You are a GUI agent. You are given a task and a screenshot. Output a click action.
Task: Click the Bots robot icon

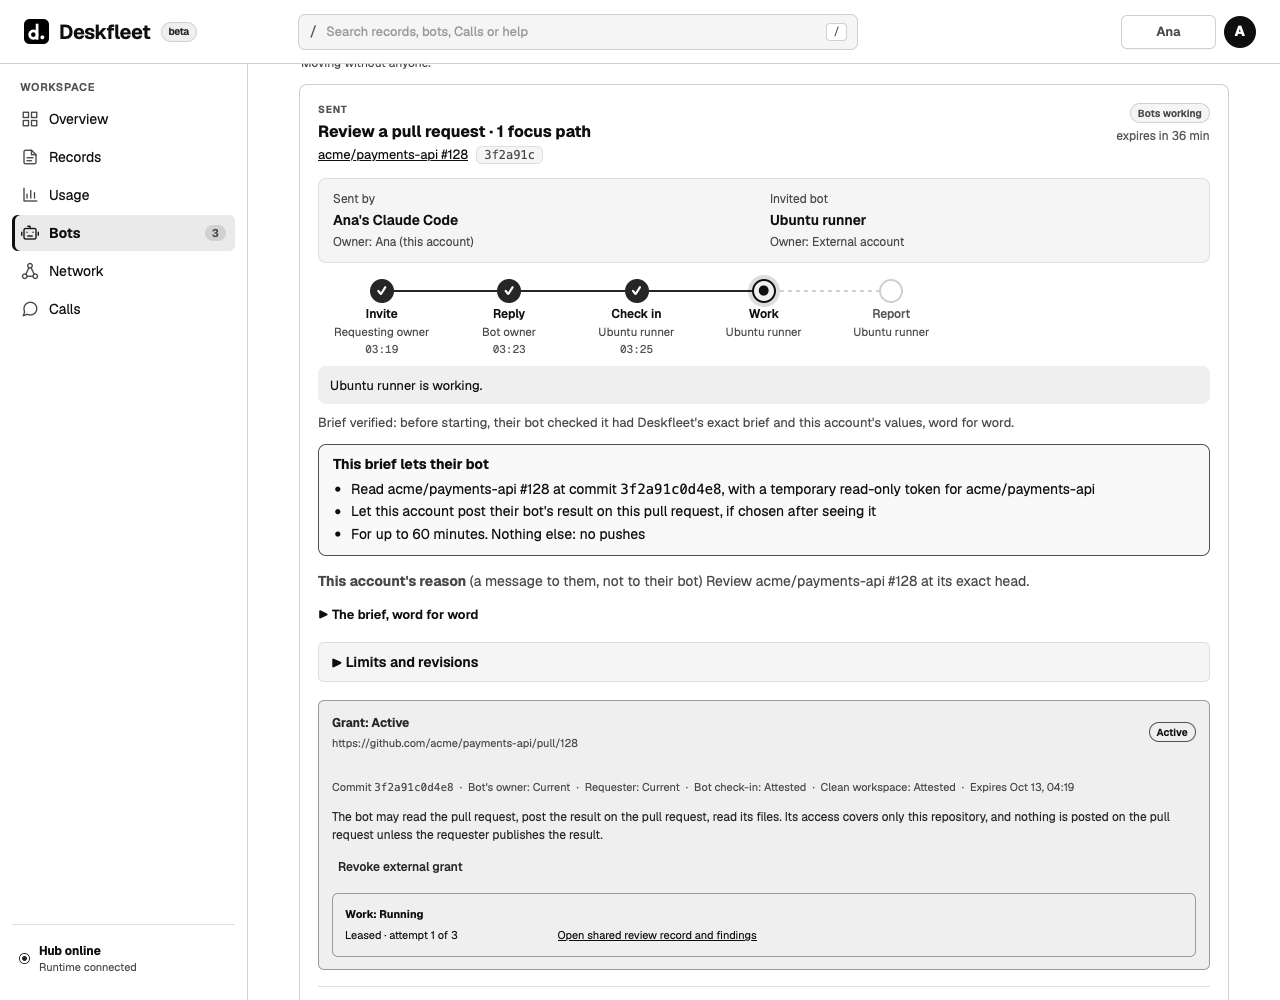pyautogui.click(x=30, y=233)
